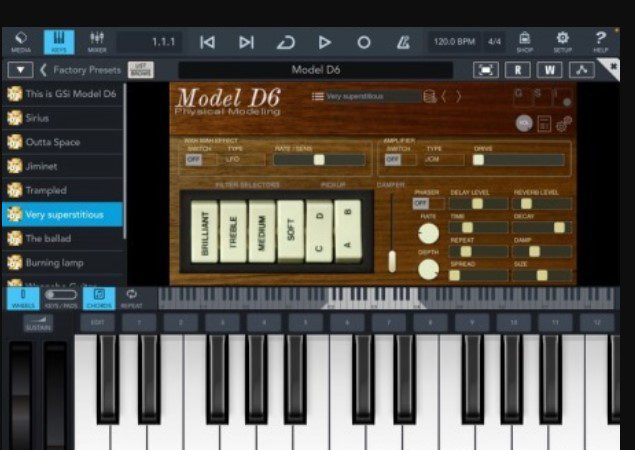Image resolution: width=635 pixels, height=450 pixels.
Task: Open Help
Action: (x=601, y=42)
